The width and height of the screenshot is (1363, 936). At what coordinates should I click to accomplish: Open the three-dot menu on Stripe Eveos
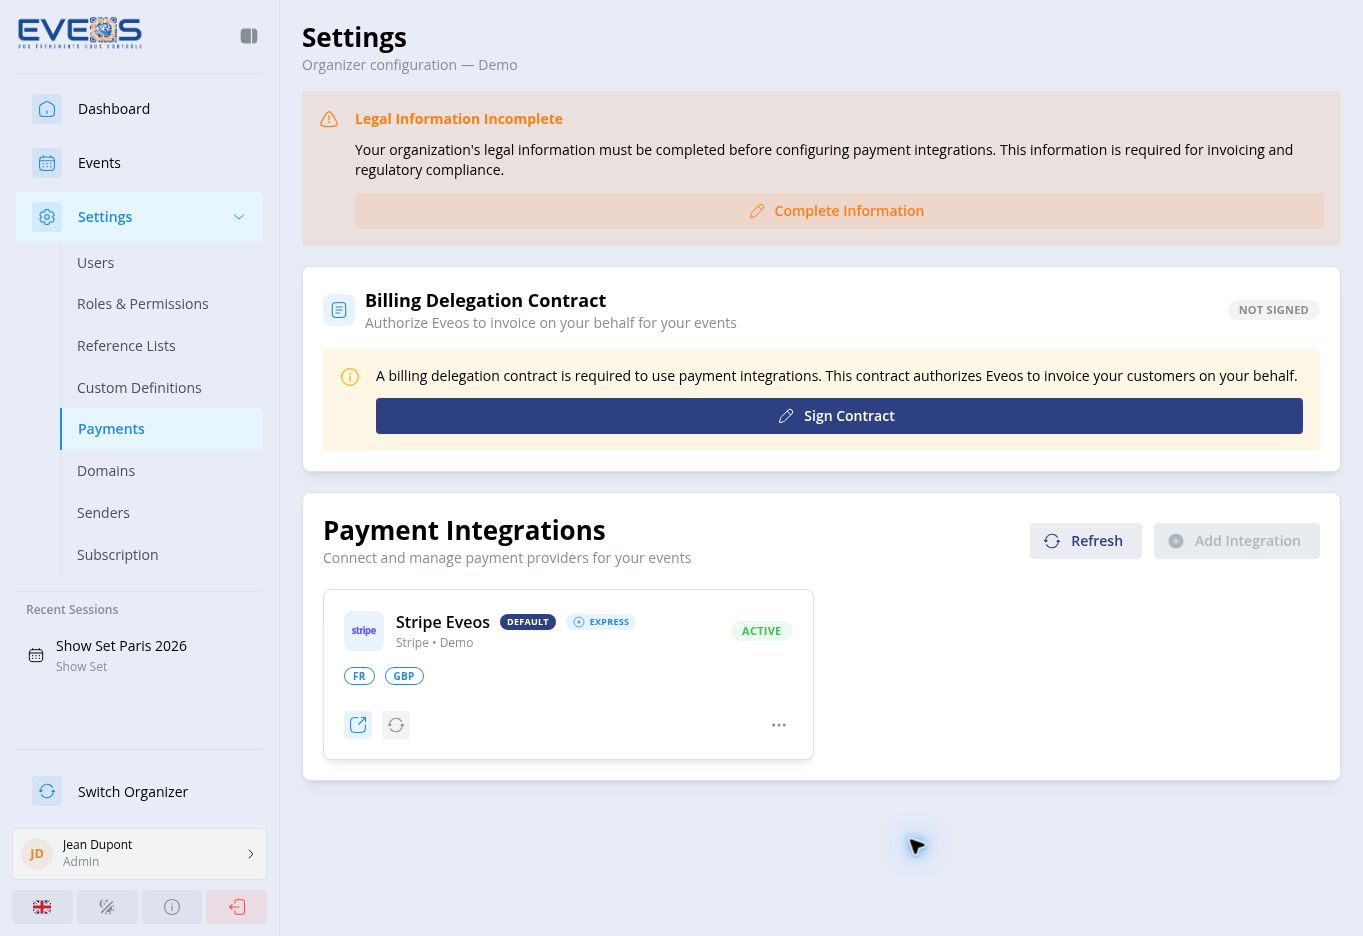coord(779,725)
